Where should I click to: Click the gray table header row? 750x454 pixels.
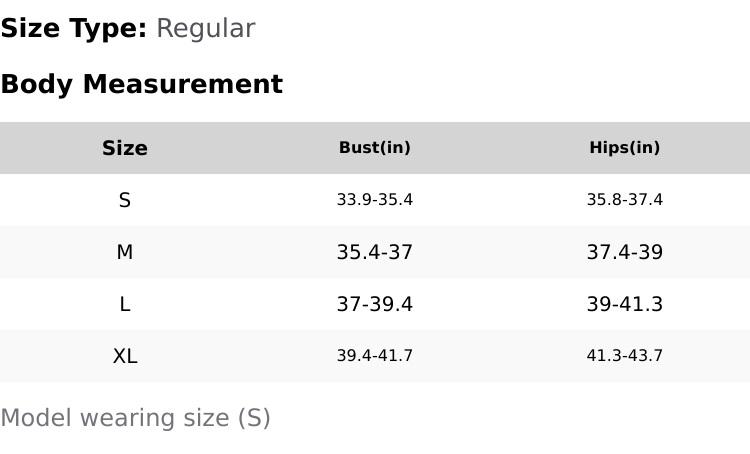click(375, 148)
